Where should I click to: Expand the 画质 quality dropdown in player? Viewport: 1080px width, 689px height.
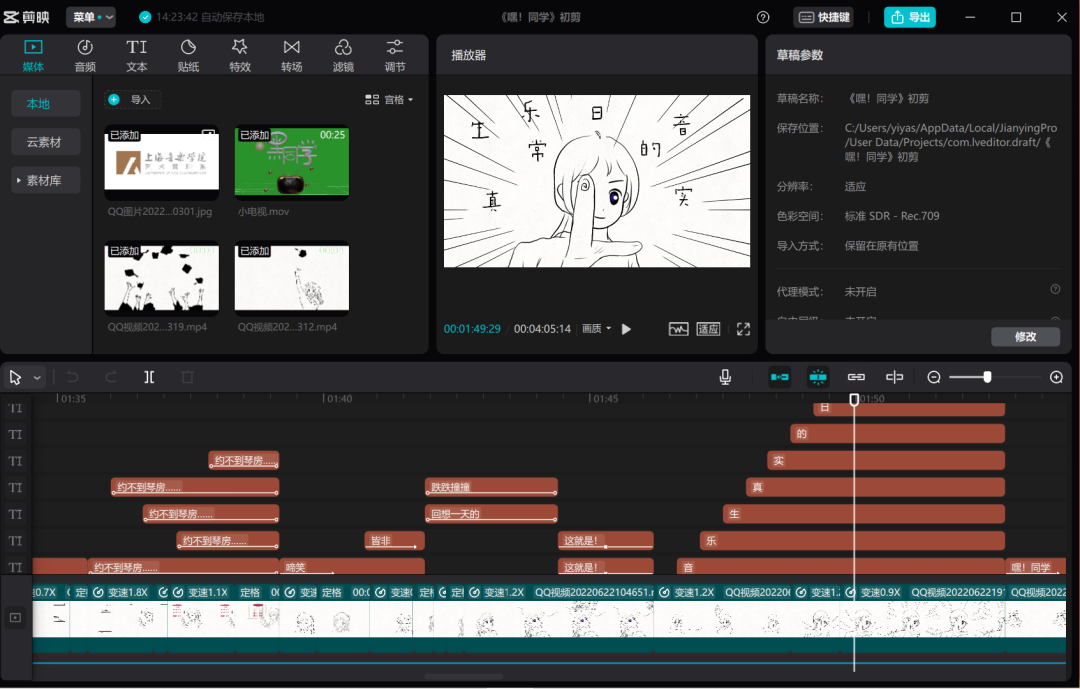(x=596, y=329)
